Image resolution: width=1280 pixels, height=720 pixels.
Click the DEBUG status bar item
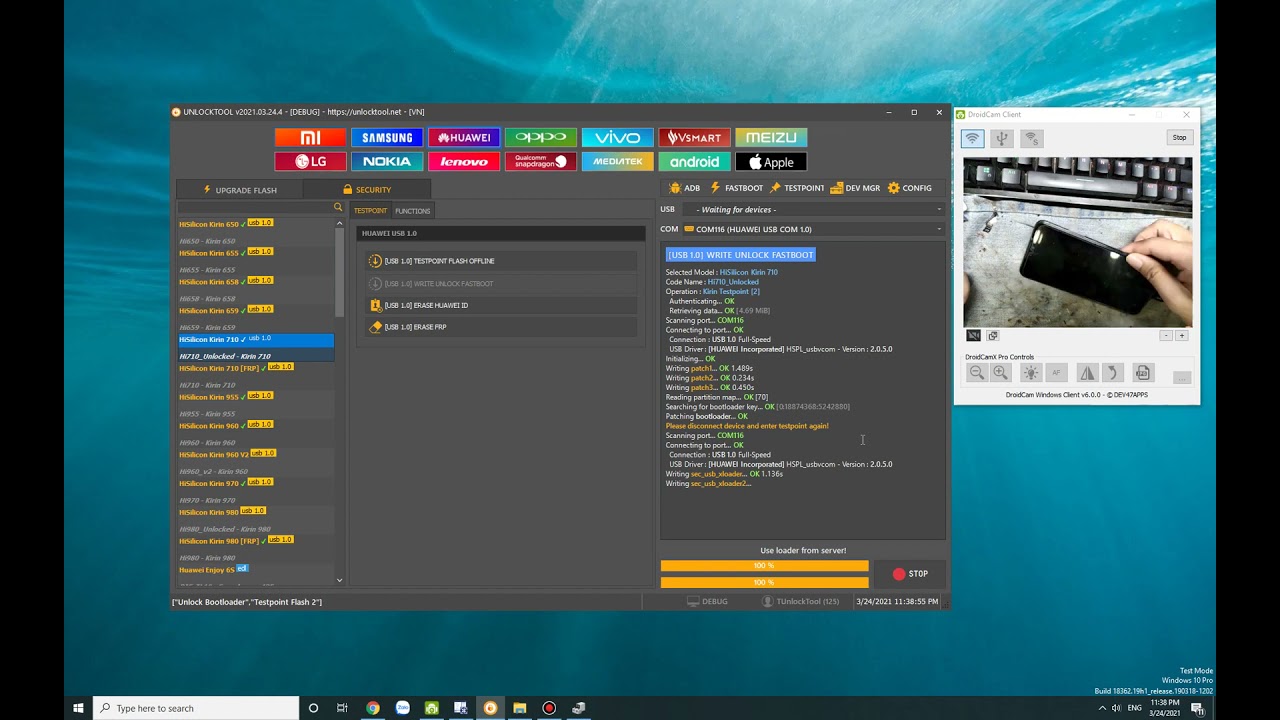point(707,602)
